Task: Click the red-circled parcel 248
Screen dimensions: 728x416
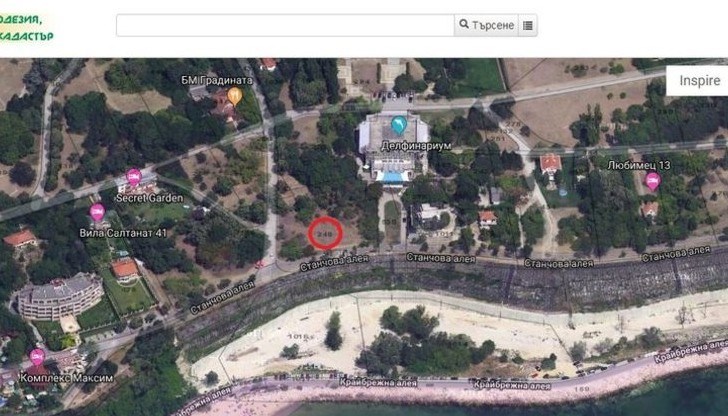Action: (325, 233)
